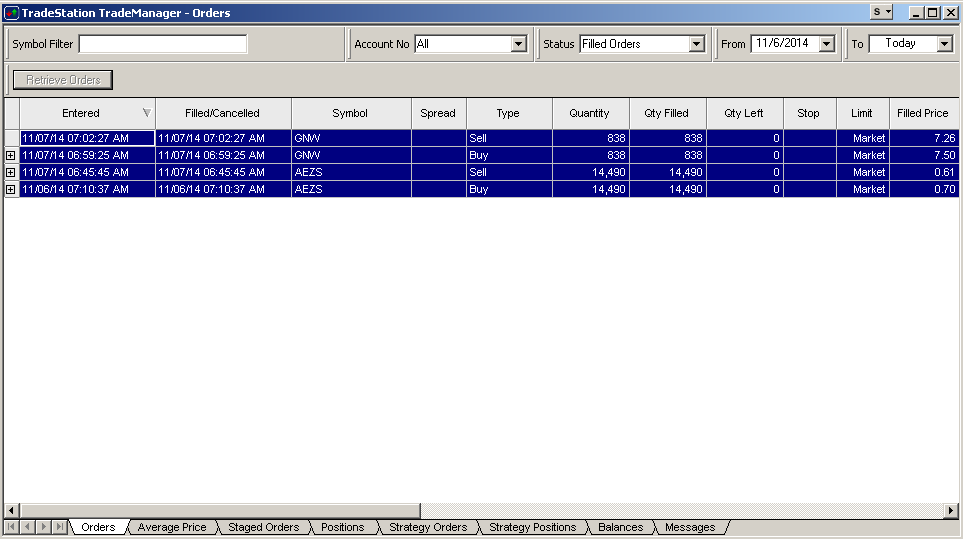Click the last-tab navigation arrow
The height and width of the screenshot is (539, 963).
click(x=60, y=527)
